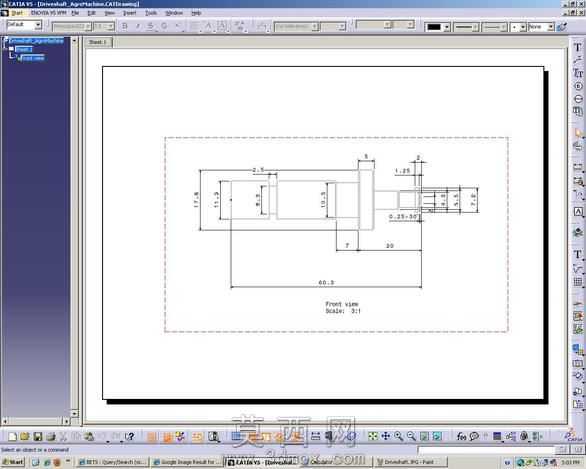The height and width of the screenshot is (469, 586).
Task: Open the Tools menu
Action: point(151,13)
